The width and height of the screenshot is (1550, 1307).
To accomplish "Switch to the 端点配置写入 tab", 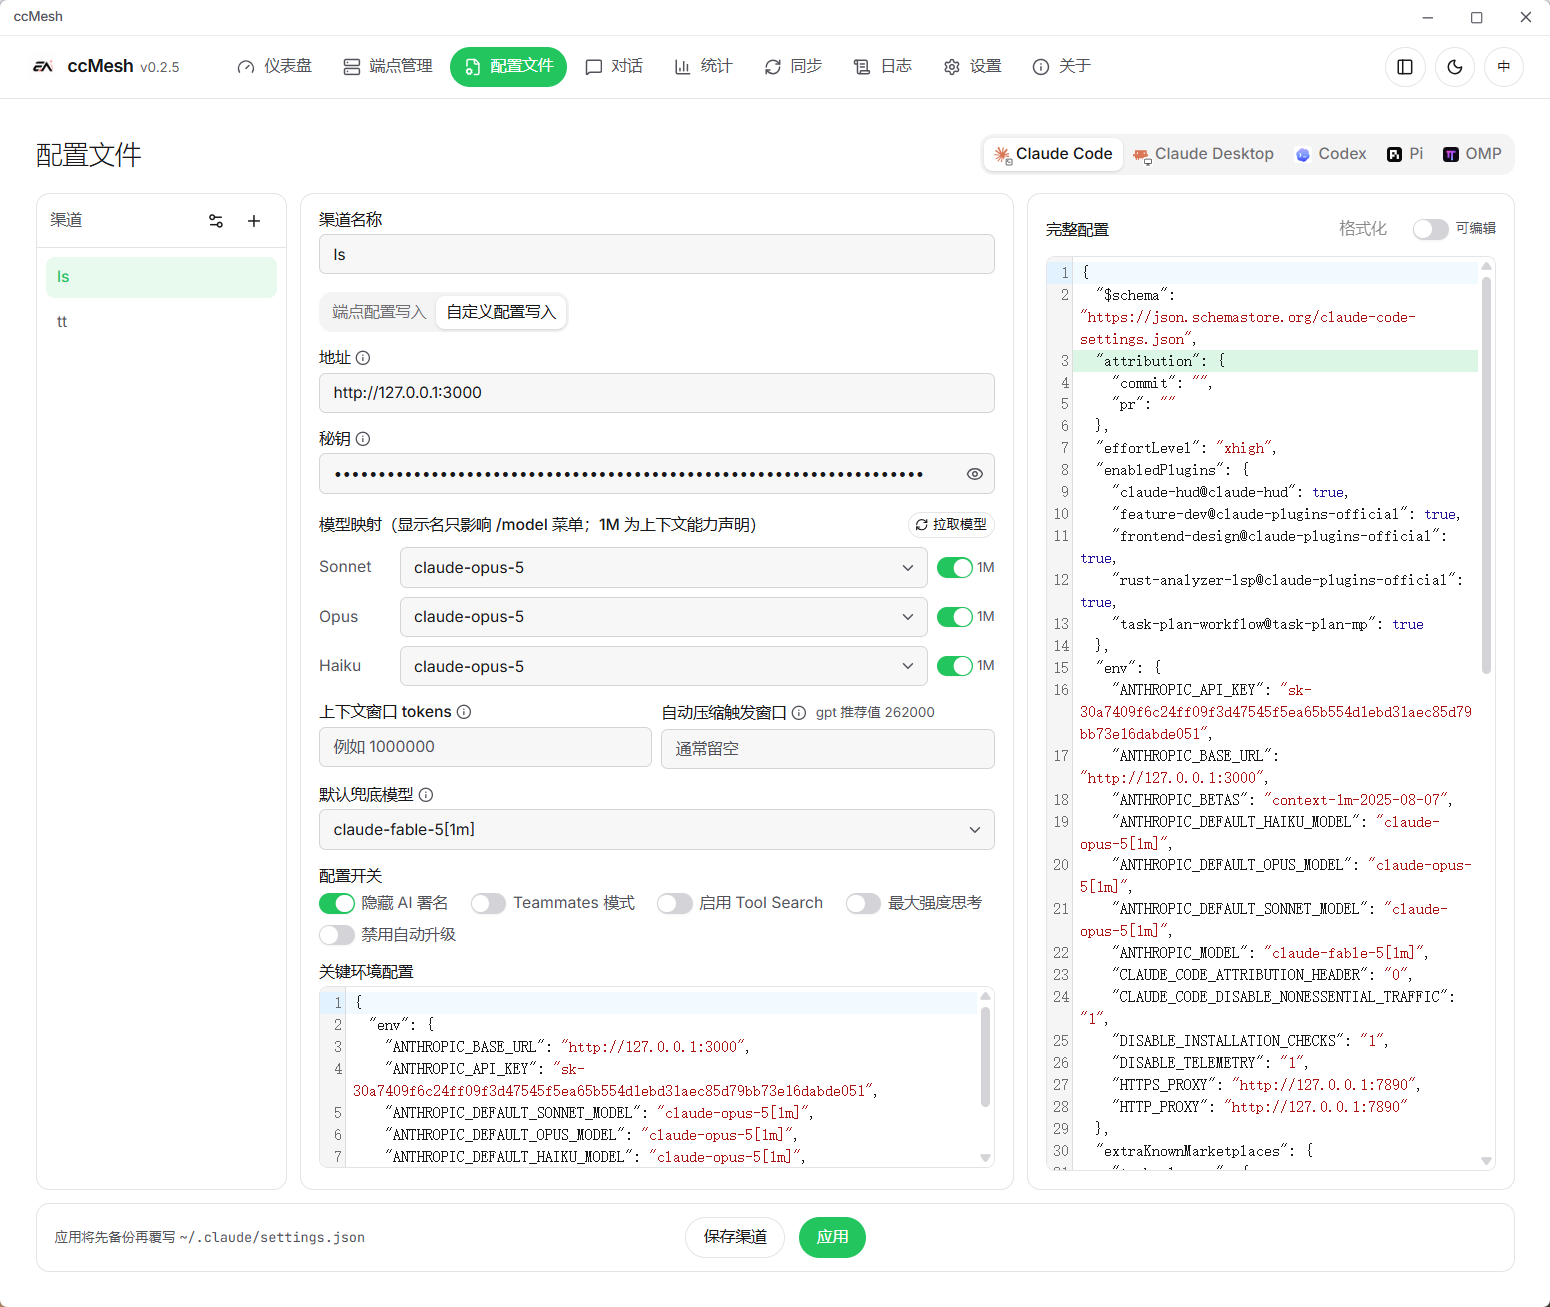I will (379, 312).
